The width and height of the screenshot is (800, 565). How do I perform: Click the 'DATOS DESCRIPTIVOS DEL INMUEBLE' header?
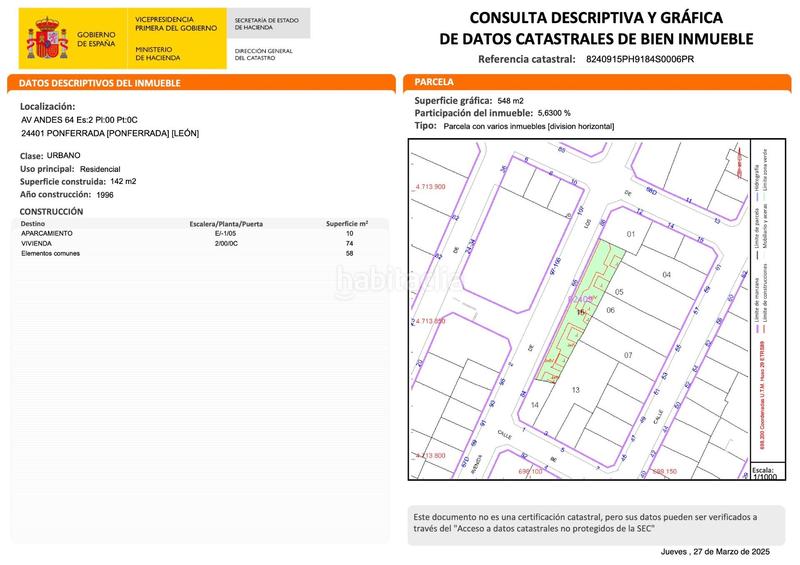coord(99,83)
